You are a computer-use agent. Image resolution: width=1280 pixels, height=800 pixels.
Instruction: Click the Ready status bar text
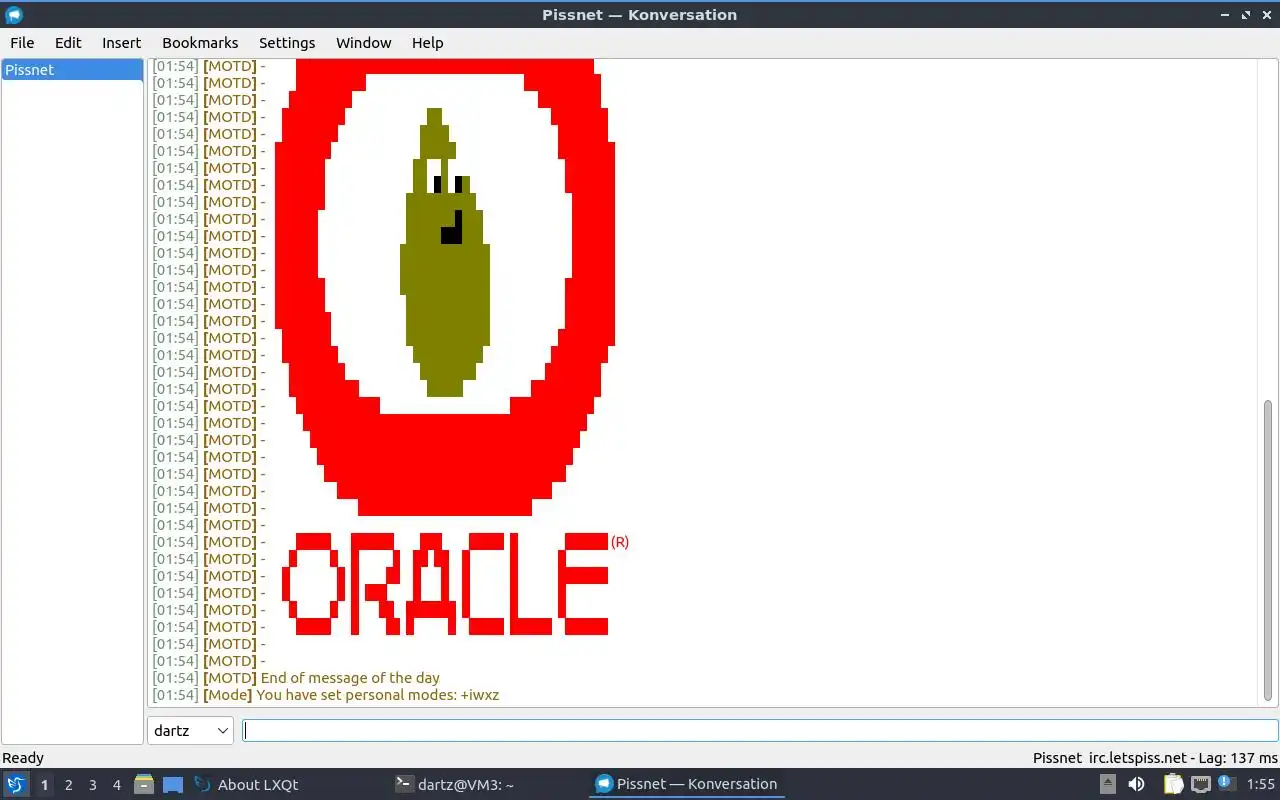coord(23,758)
